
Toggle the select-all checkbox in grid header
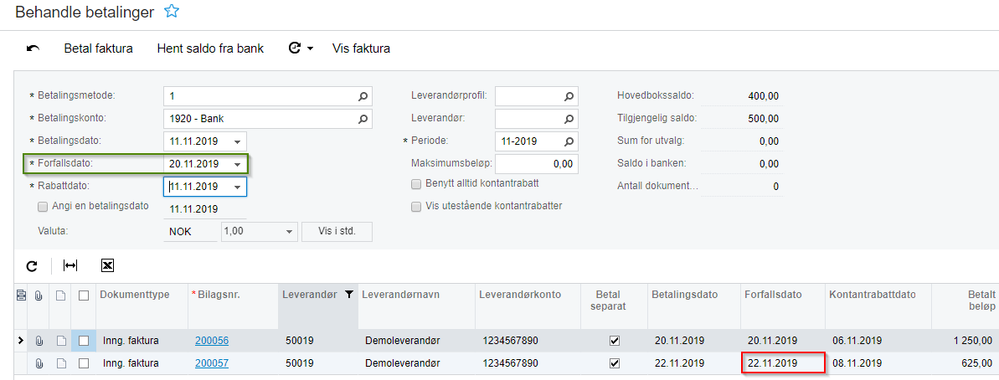coord(83,296)
